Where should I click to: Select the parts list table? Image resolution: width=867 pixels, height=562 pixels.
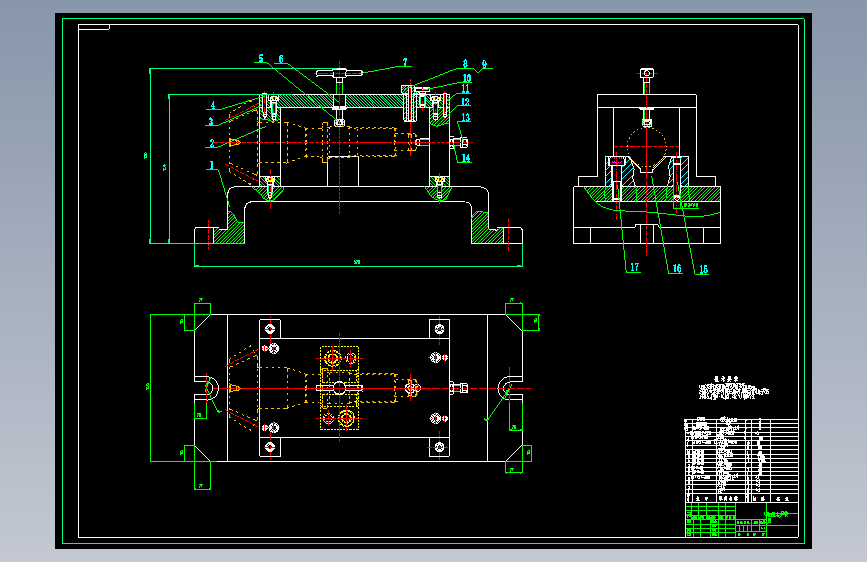pyautogui.click(x=741, y=460)
